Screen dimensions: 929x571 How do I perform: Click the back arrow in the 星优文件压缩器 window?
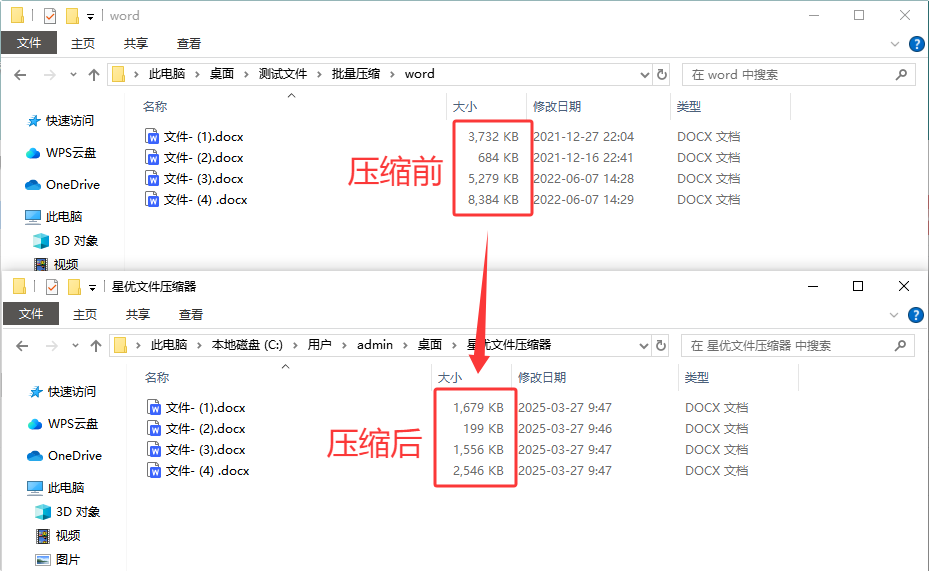point(22,346)
